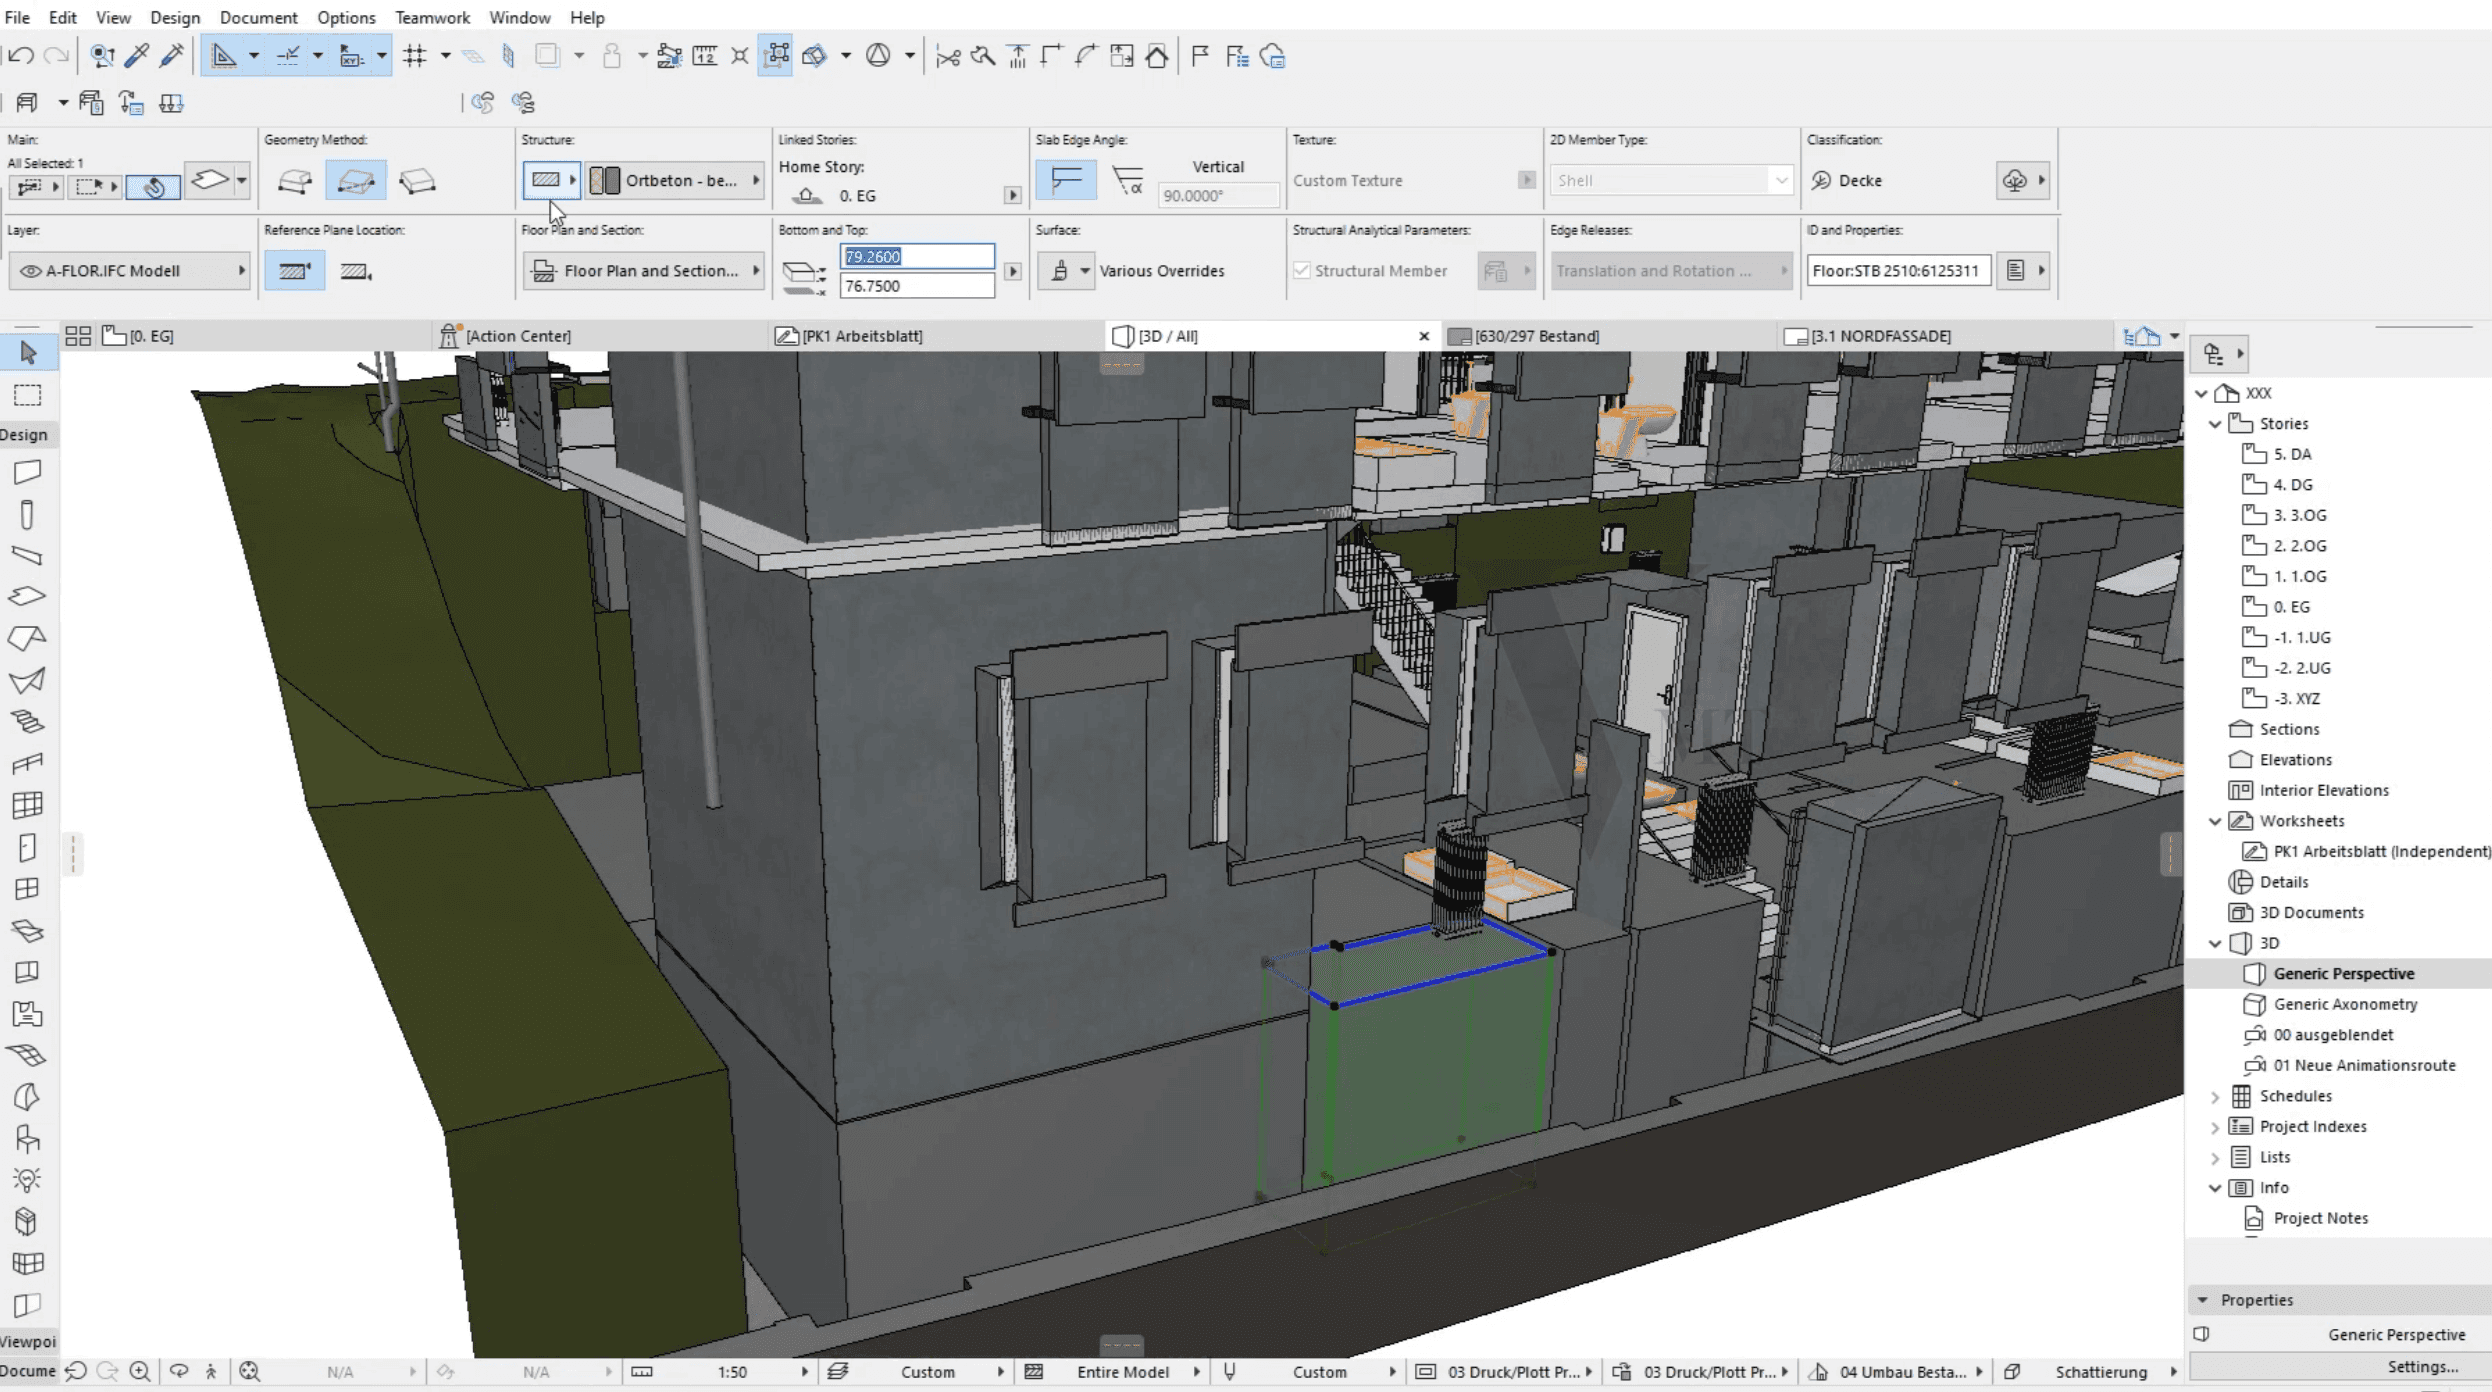The height and width of the screenshot is (1392, 2492).
Task: Click the Undo arrow
Action: [21, 56]
